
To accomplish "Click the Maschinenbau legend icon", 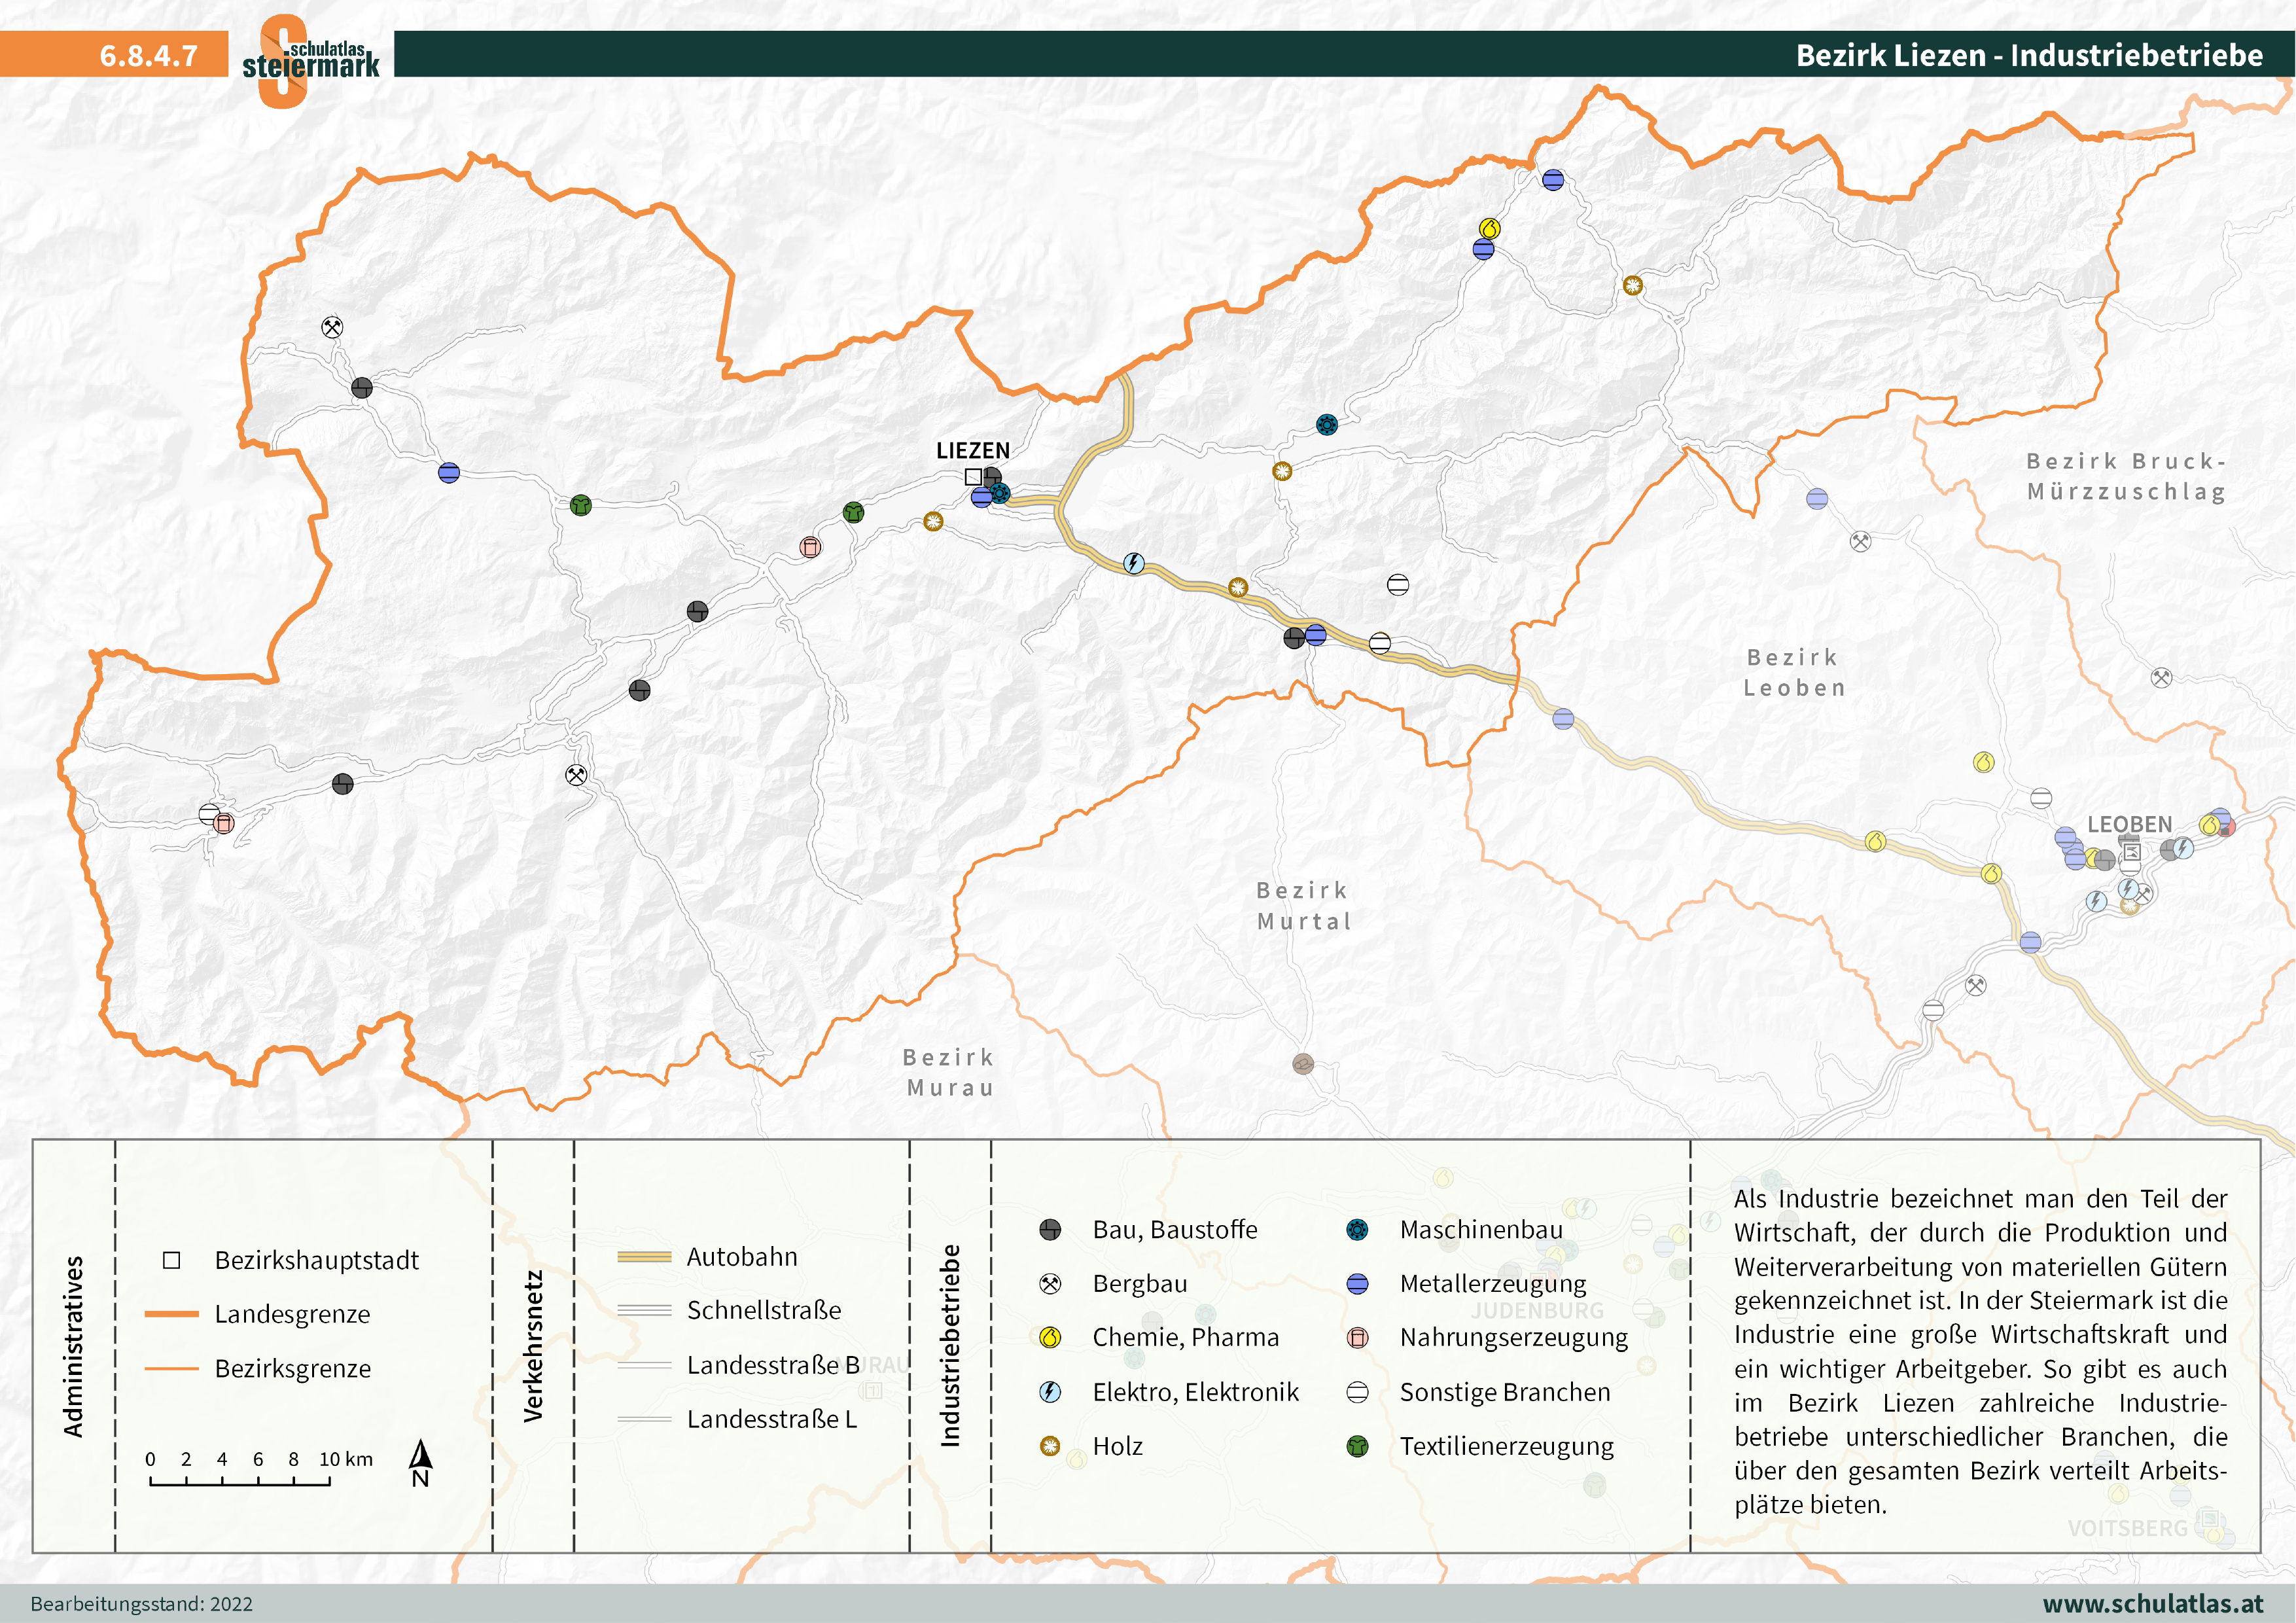I will (1357, 1230).
